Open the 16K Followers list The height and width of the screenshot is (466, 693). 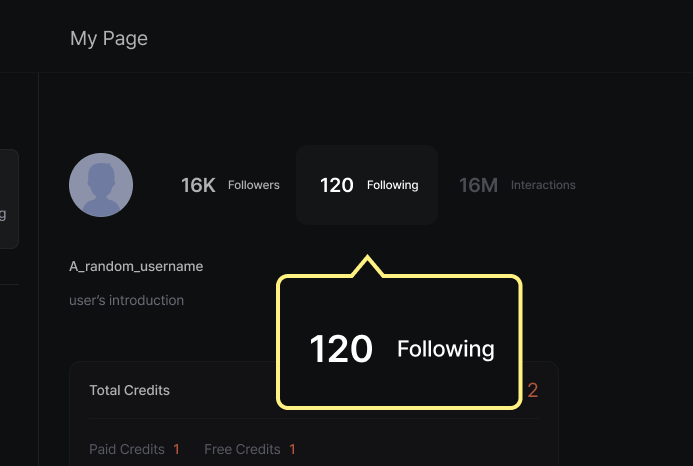[x=230, y=185]
